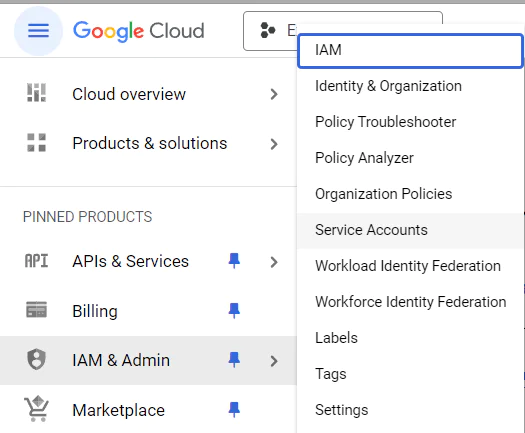Unpin Billing from pinned products
This screenshot has width=525, height=433.
coord(234,310)
